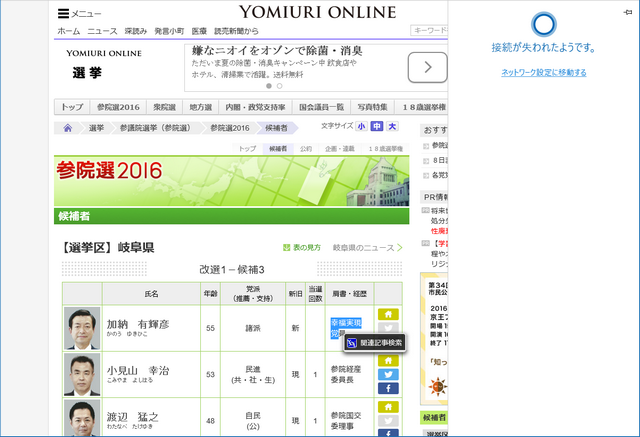Click 渡辺 猛之's candidate photo
This screenshot has width=640, height=437.
82,418
